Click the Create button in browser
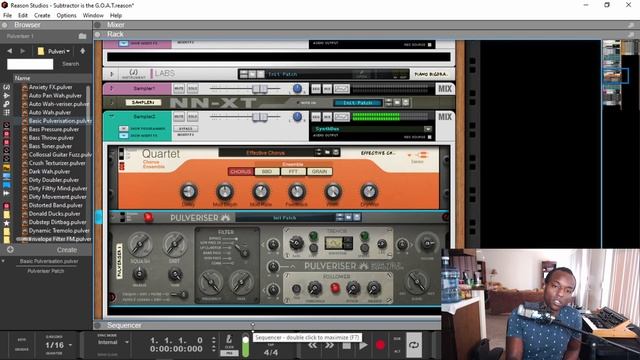This screenshot has width=640, height=360. point(67,250)
